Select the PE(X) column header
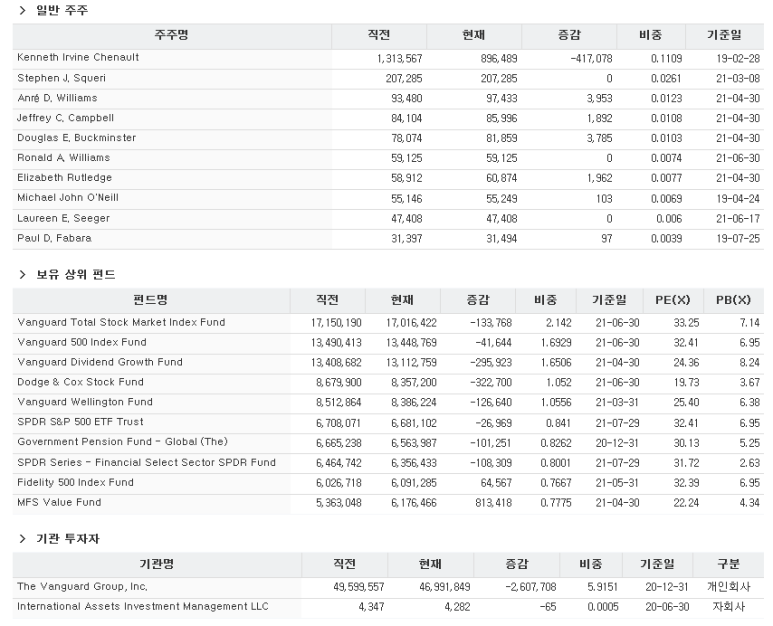Screen dimensions: 773x626 [672, 300]
